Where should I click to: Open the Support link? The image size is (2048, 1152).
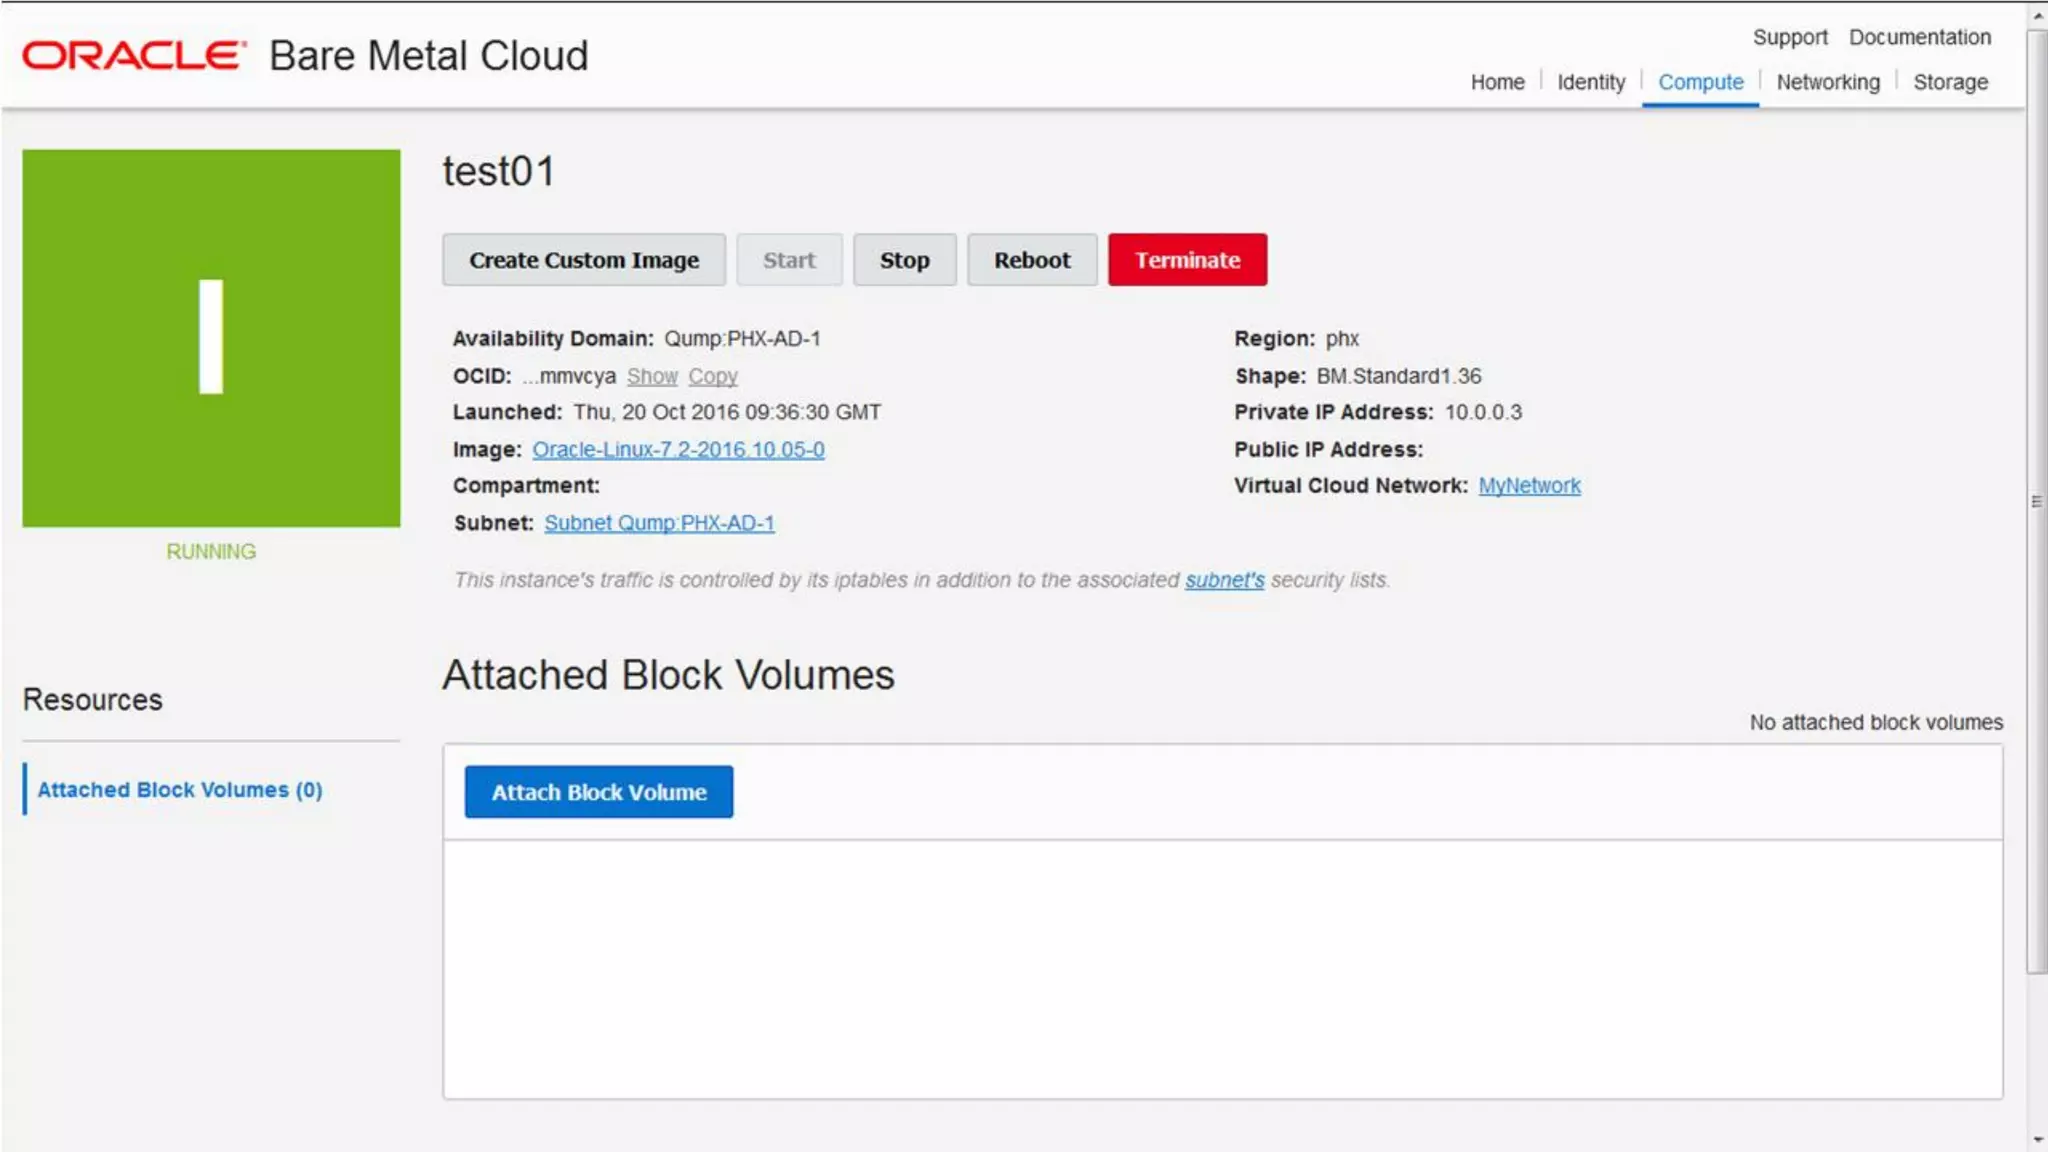tap(1789, 37)
